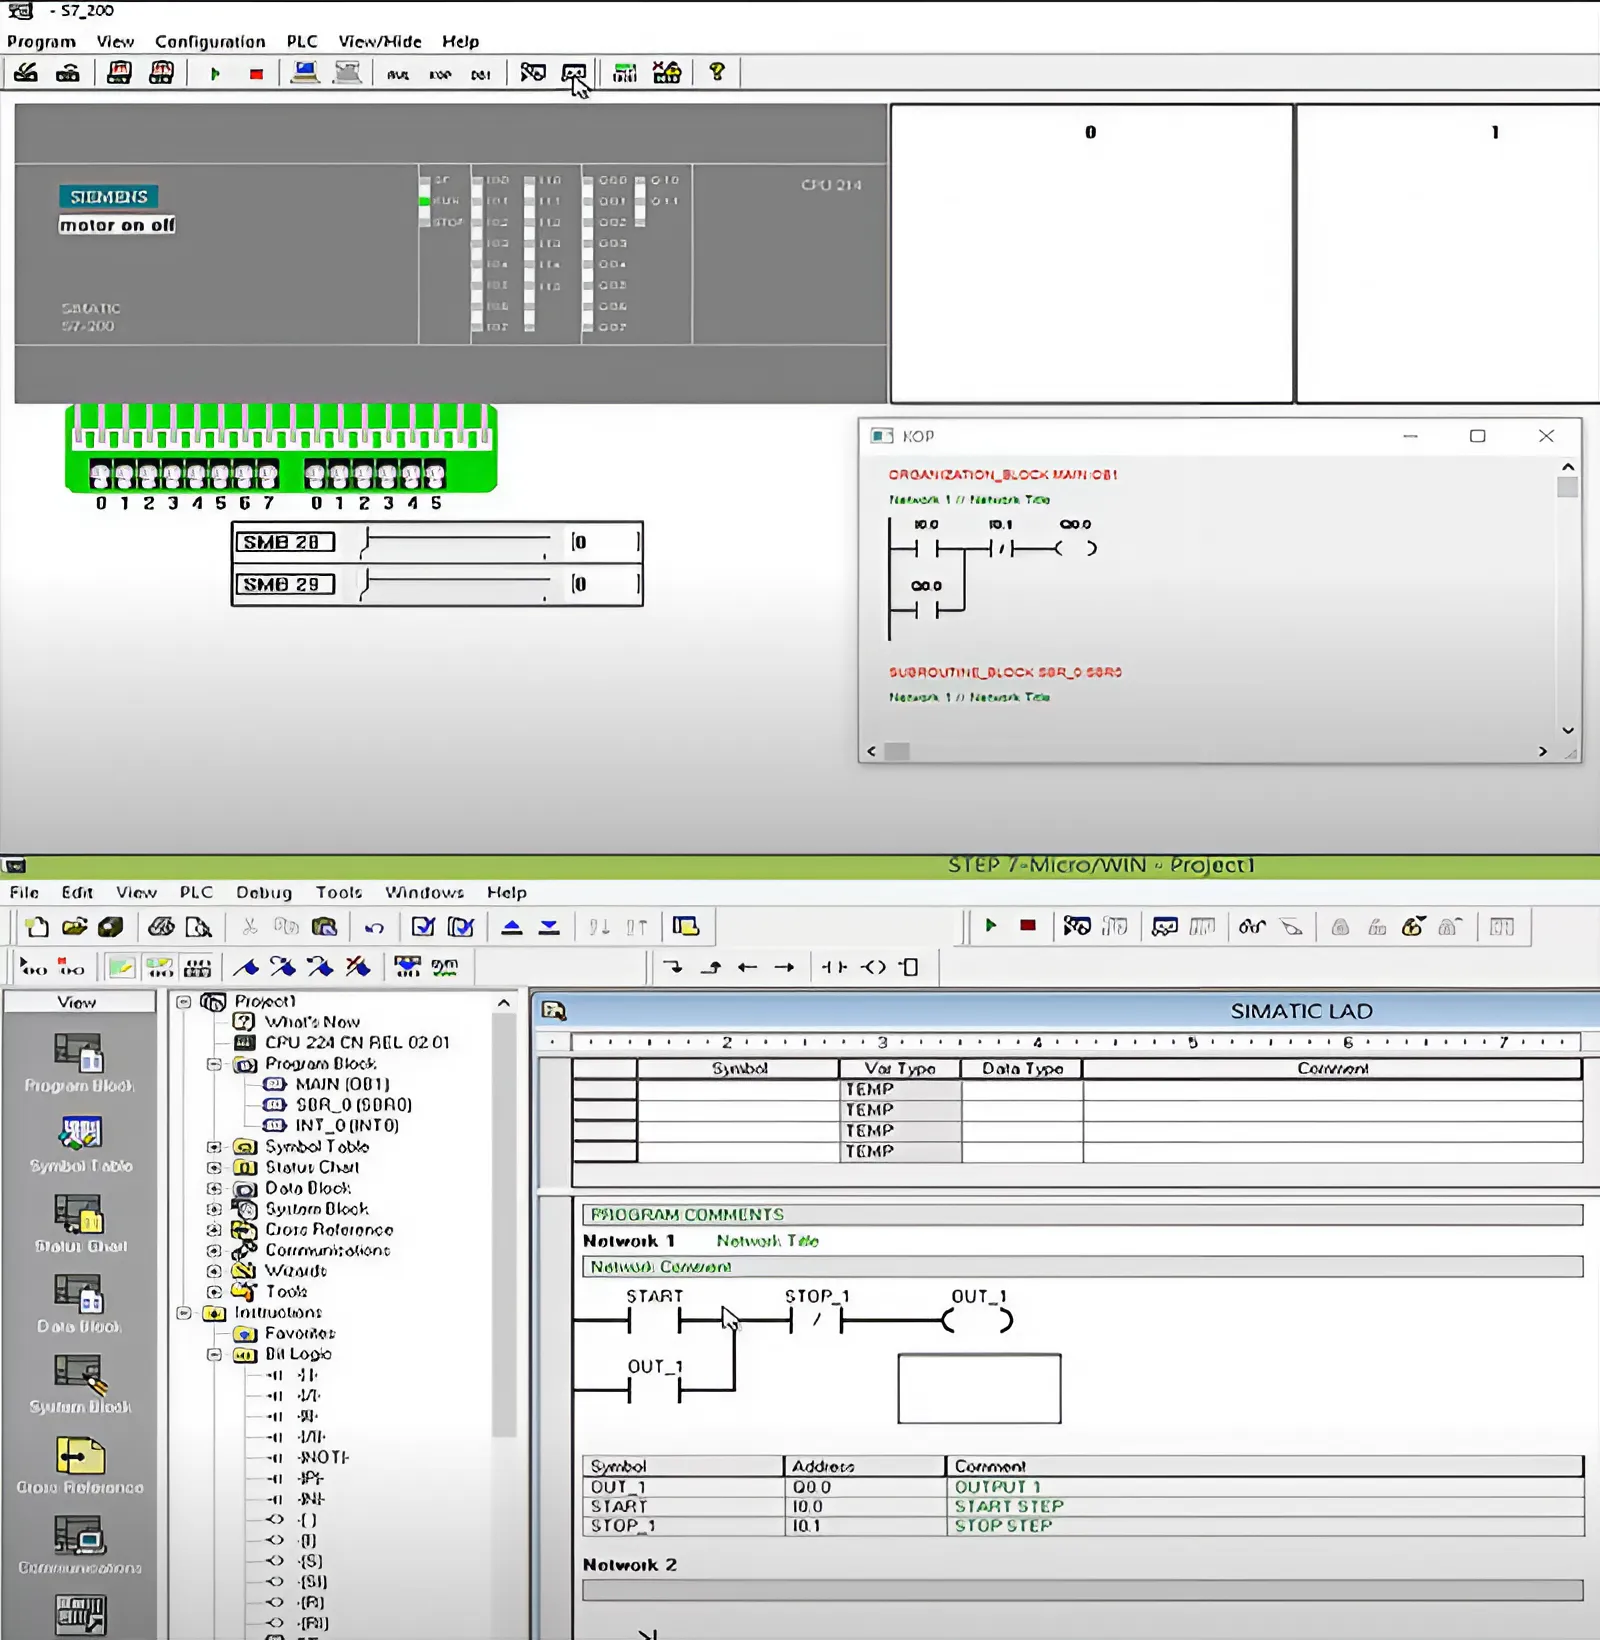This screenshot has height=1640, width=1600.
Task: Toggle input switch 0 on the simulator
Action: click(x=101, y=474)
